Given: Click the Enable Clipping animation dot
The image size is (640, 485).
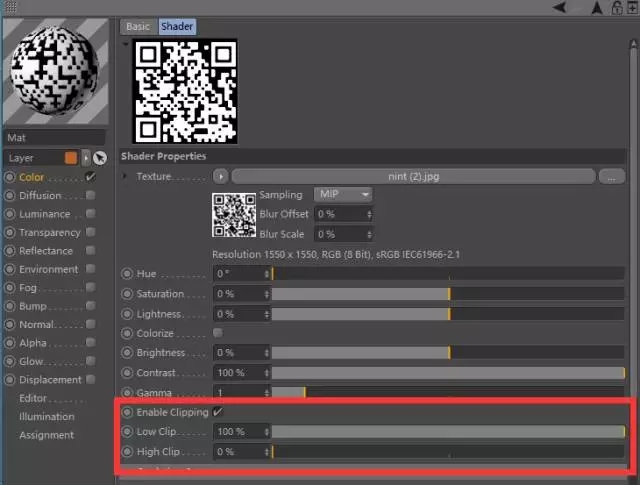Looking at the screenshot, I should (x=127, y=412).
